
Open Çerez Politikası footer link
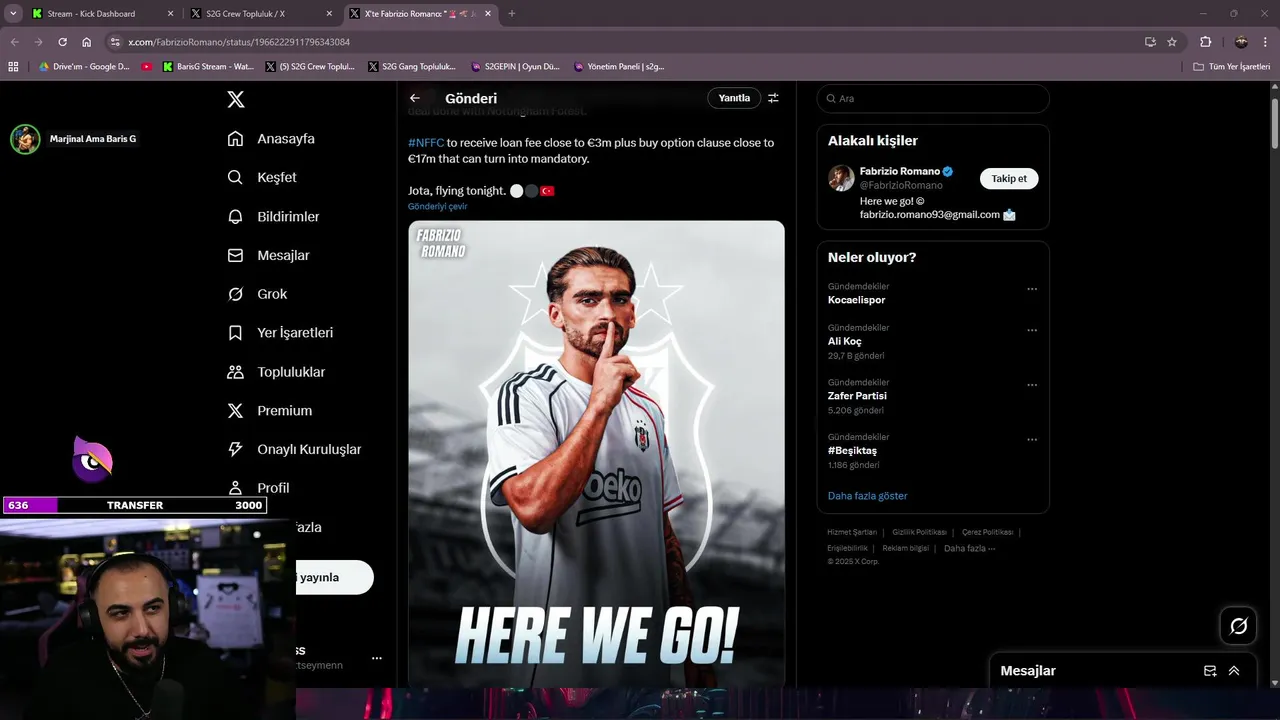click(x=987, y=532)
